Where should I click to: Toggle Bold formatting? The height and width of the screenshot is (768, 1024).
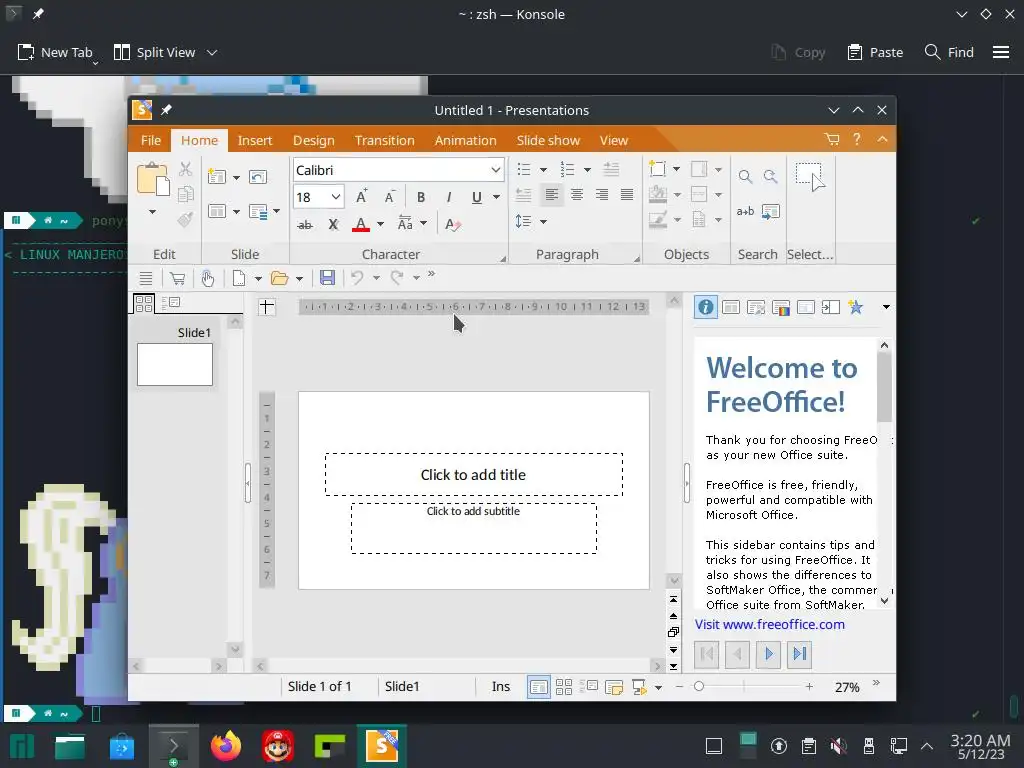pos(421,197)
